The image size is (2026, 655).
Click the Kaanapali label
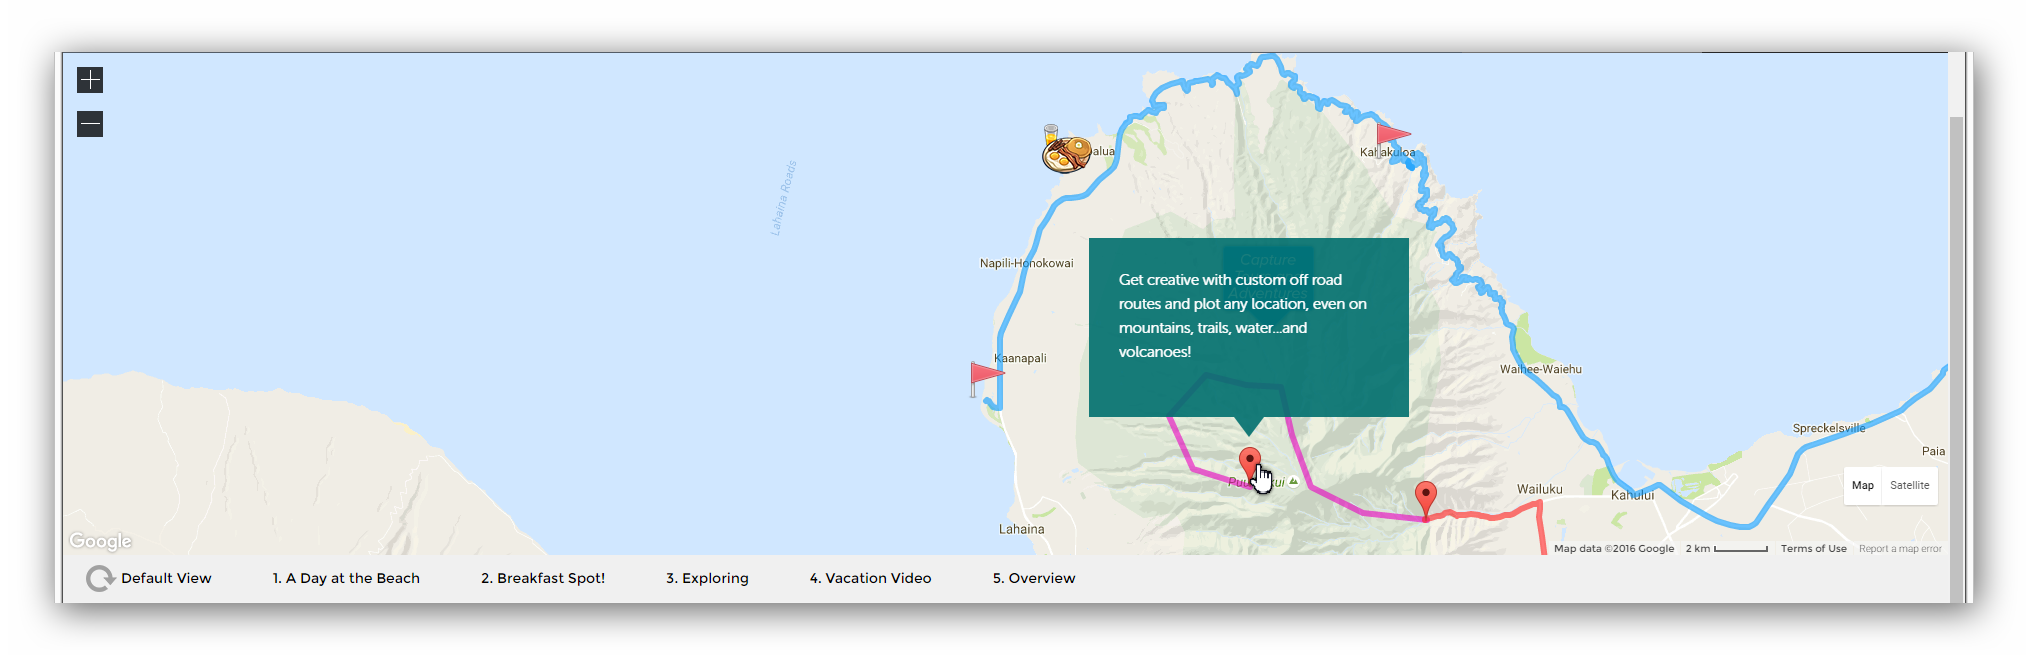(x=1020, y=358)
